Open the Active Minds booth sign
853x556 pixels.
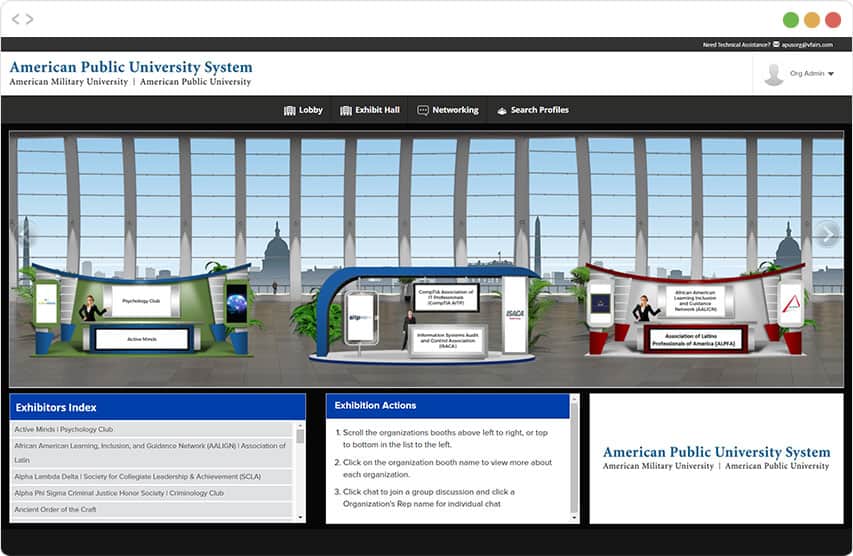pyautogui.click(x=142, y=339)
